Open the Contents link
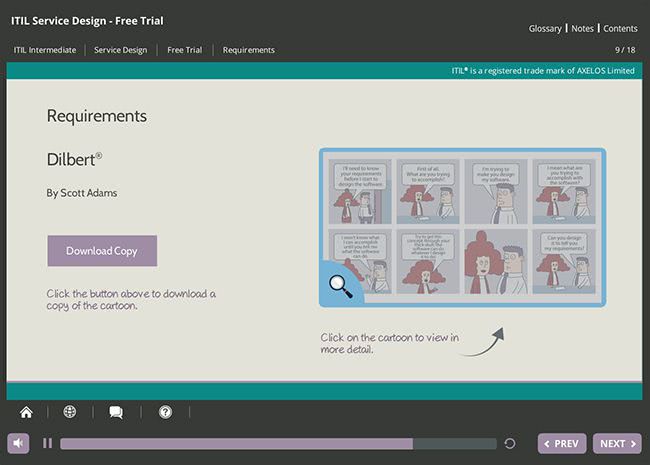 click(620, 29)
